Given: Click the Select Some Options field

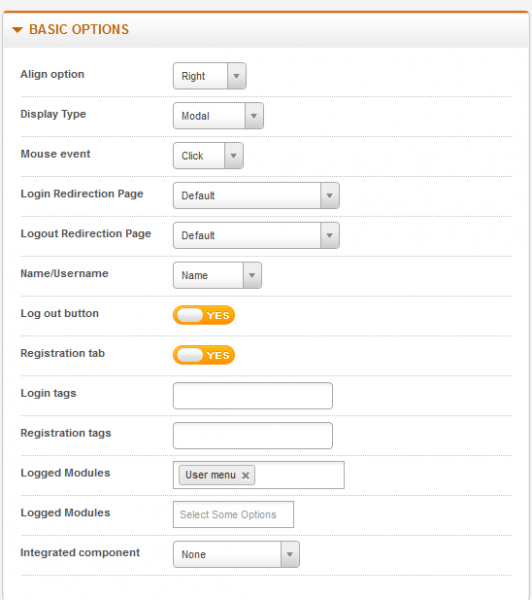Looking at the screenshot, I should tap(233, 515).
